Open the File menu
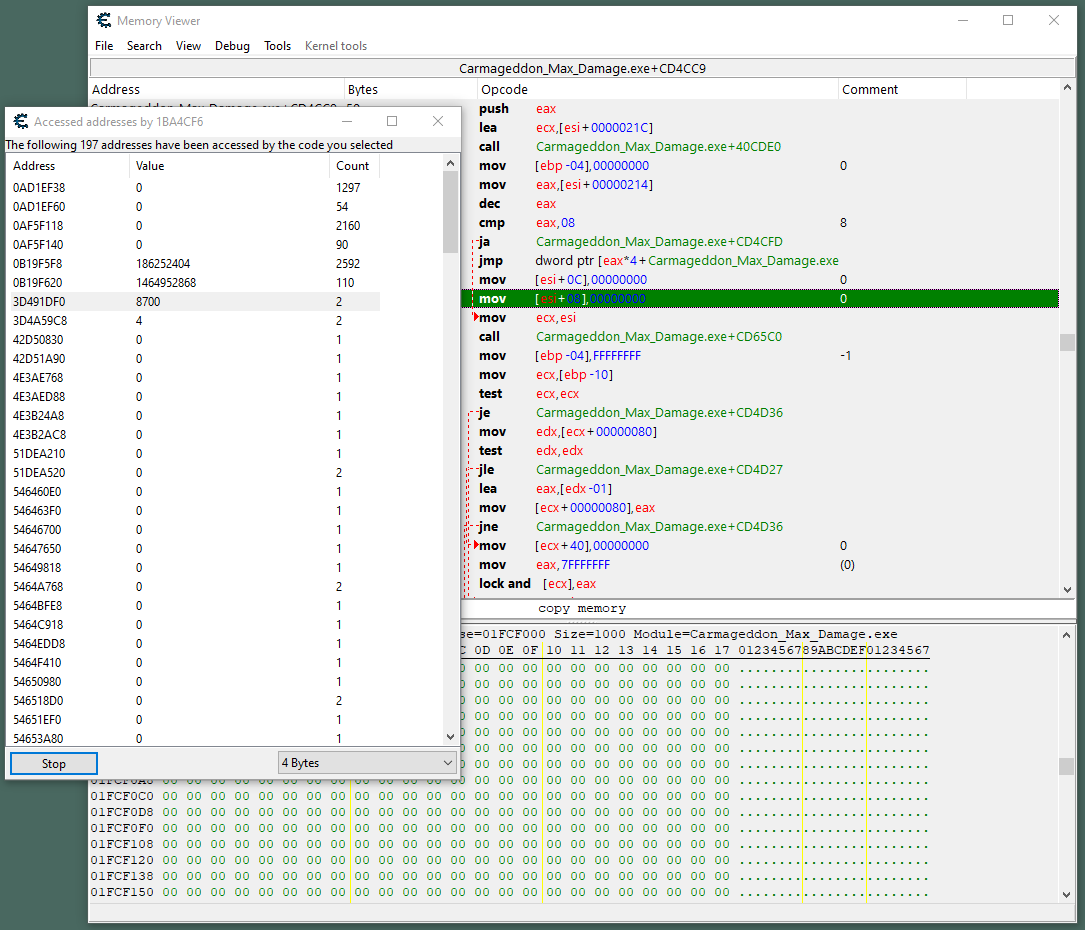Viewport: 1085px width, 930px height. click(104, 46)
